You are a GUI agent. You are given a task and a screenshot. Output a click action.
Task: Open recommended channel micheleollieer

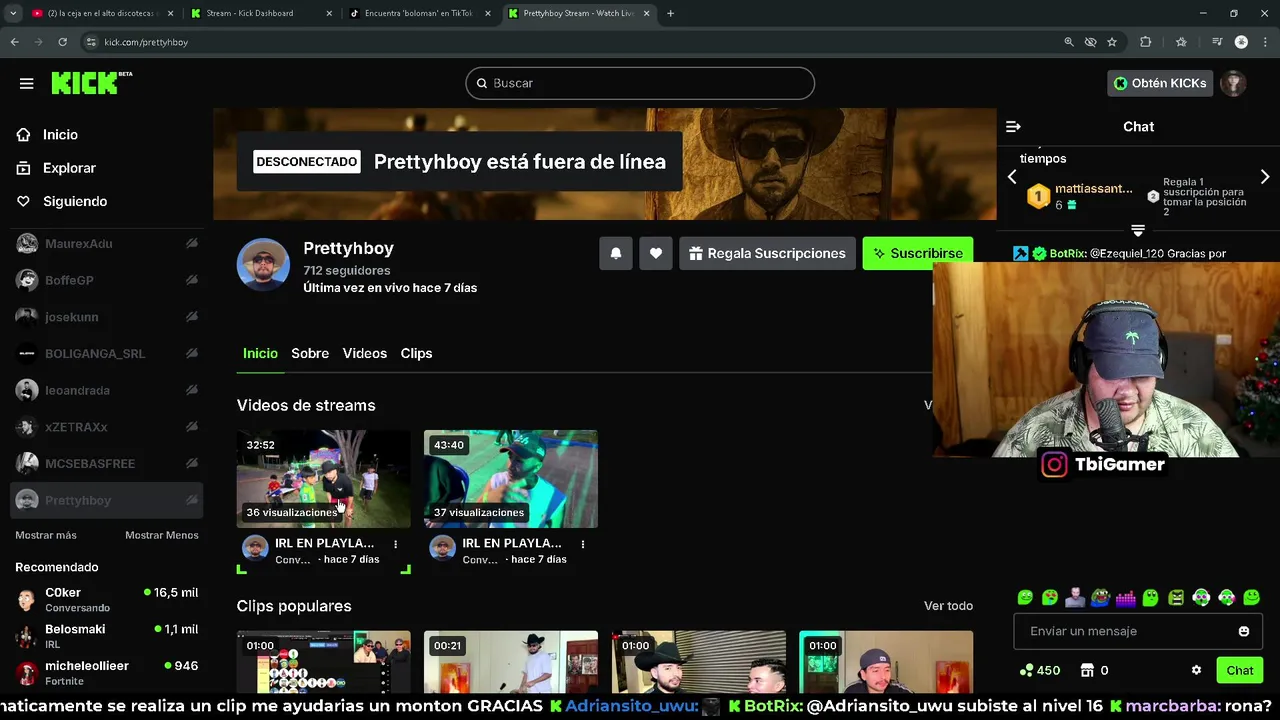point(107,673)
